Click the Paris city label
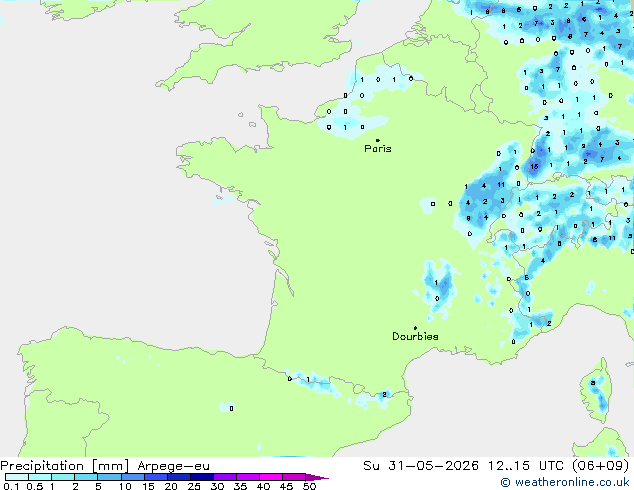This screenshot has width=634, height=490. point(378,149)
